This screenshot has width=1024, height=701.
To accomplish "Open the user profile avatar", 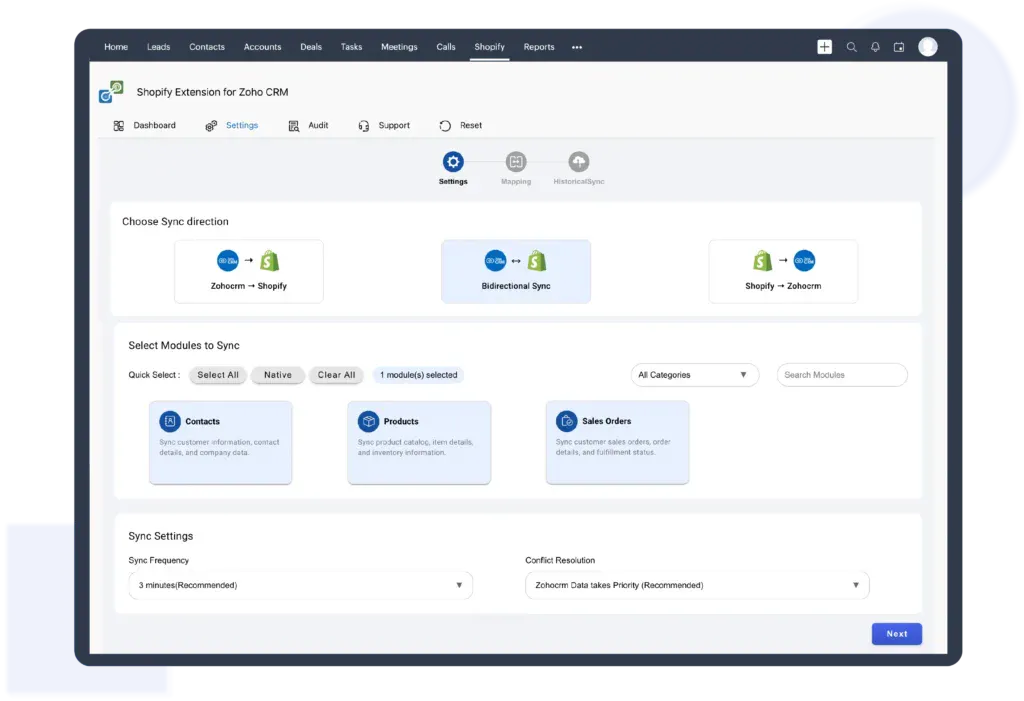I will tap(927, 46).
